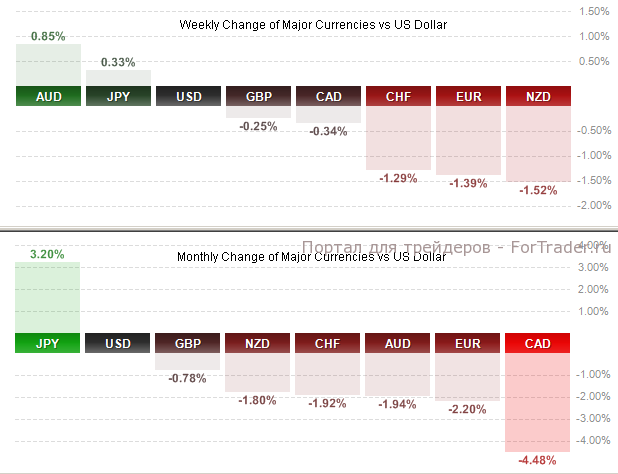Click the -2.20% EUR monthly value label
The image size is (618, 474).
coord(468,409)
